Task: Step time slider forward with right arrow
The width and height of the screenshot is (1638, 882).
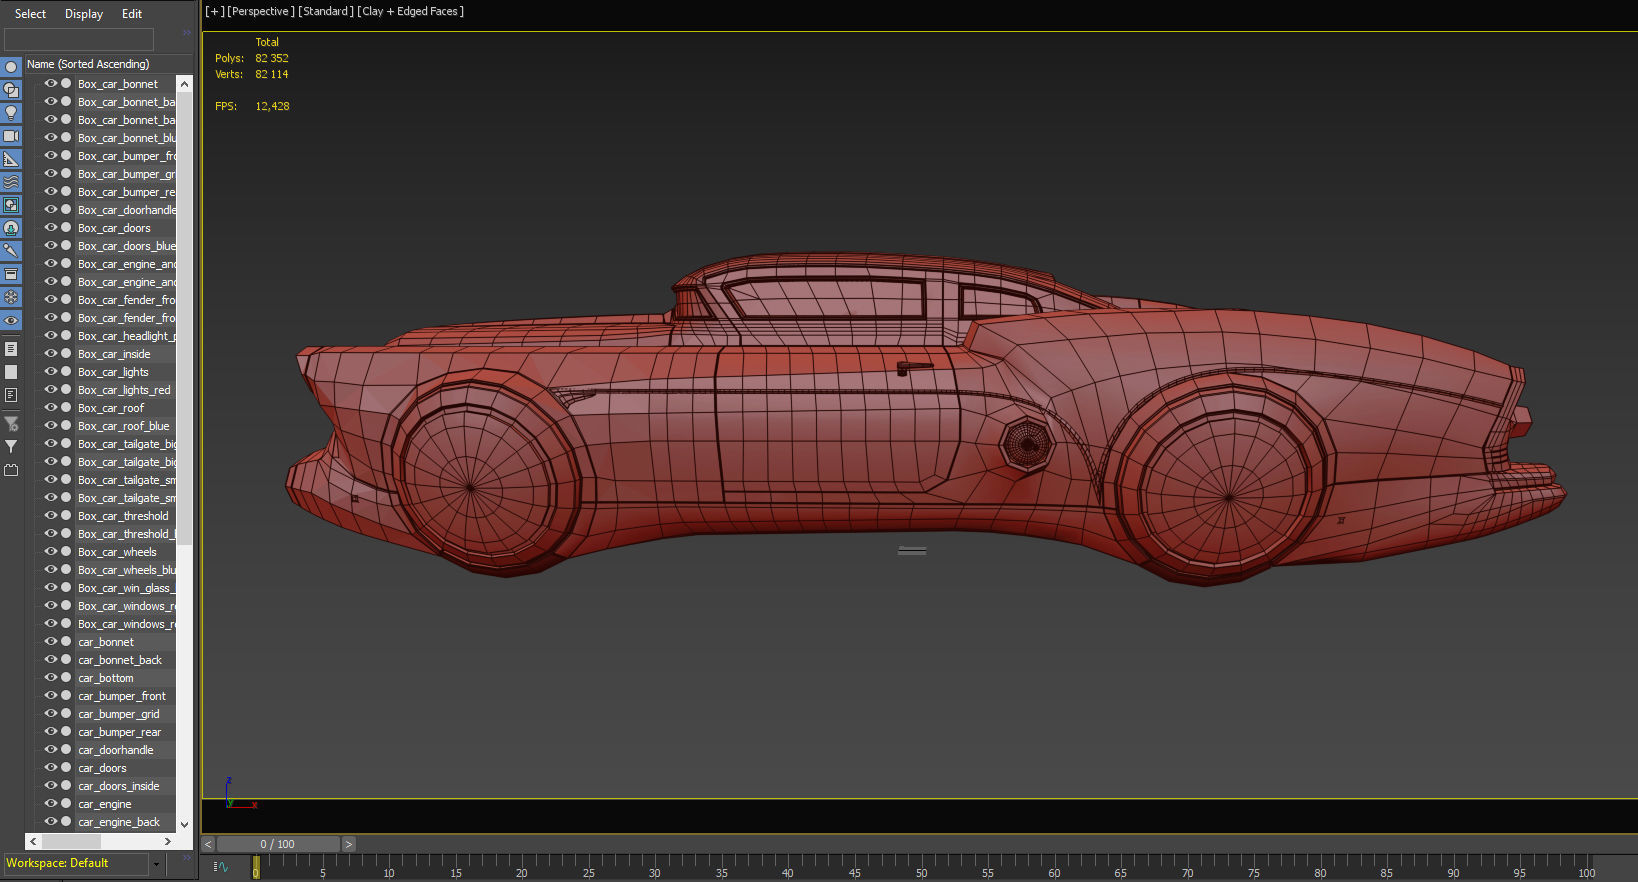Action: pos(348,844)
